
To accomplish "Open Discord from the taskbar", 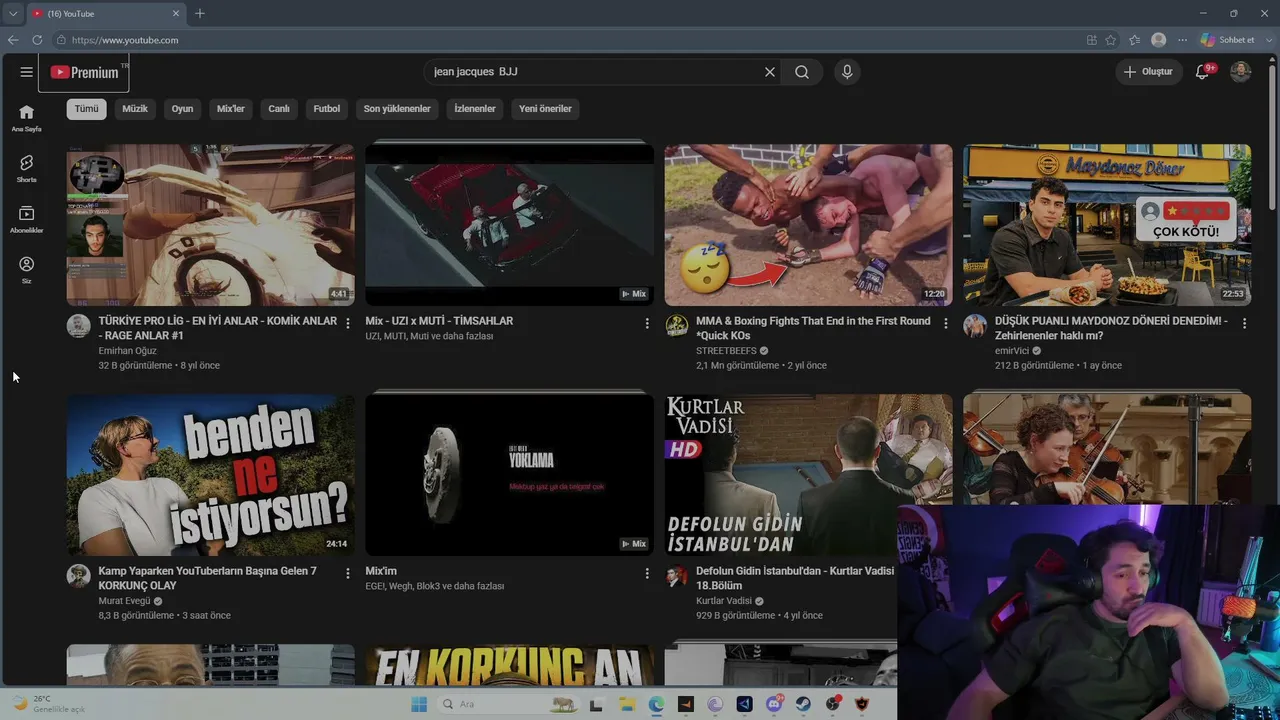I will coord(773,704).
